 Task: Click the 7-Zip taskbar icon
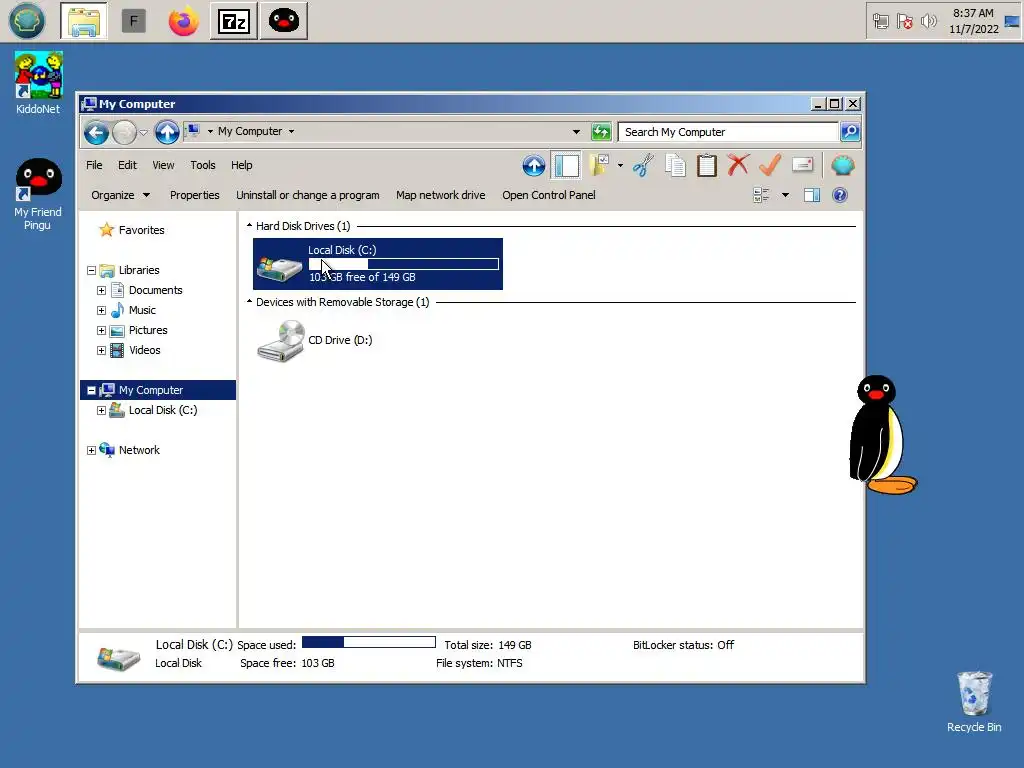point(234,21)
